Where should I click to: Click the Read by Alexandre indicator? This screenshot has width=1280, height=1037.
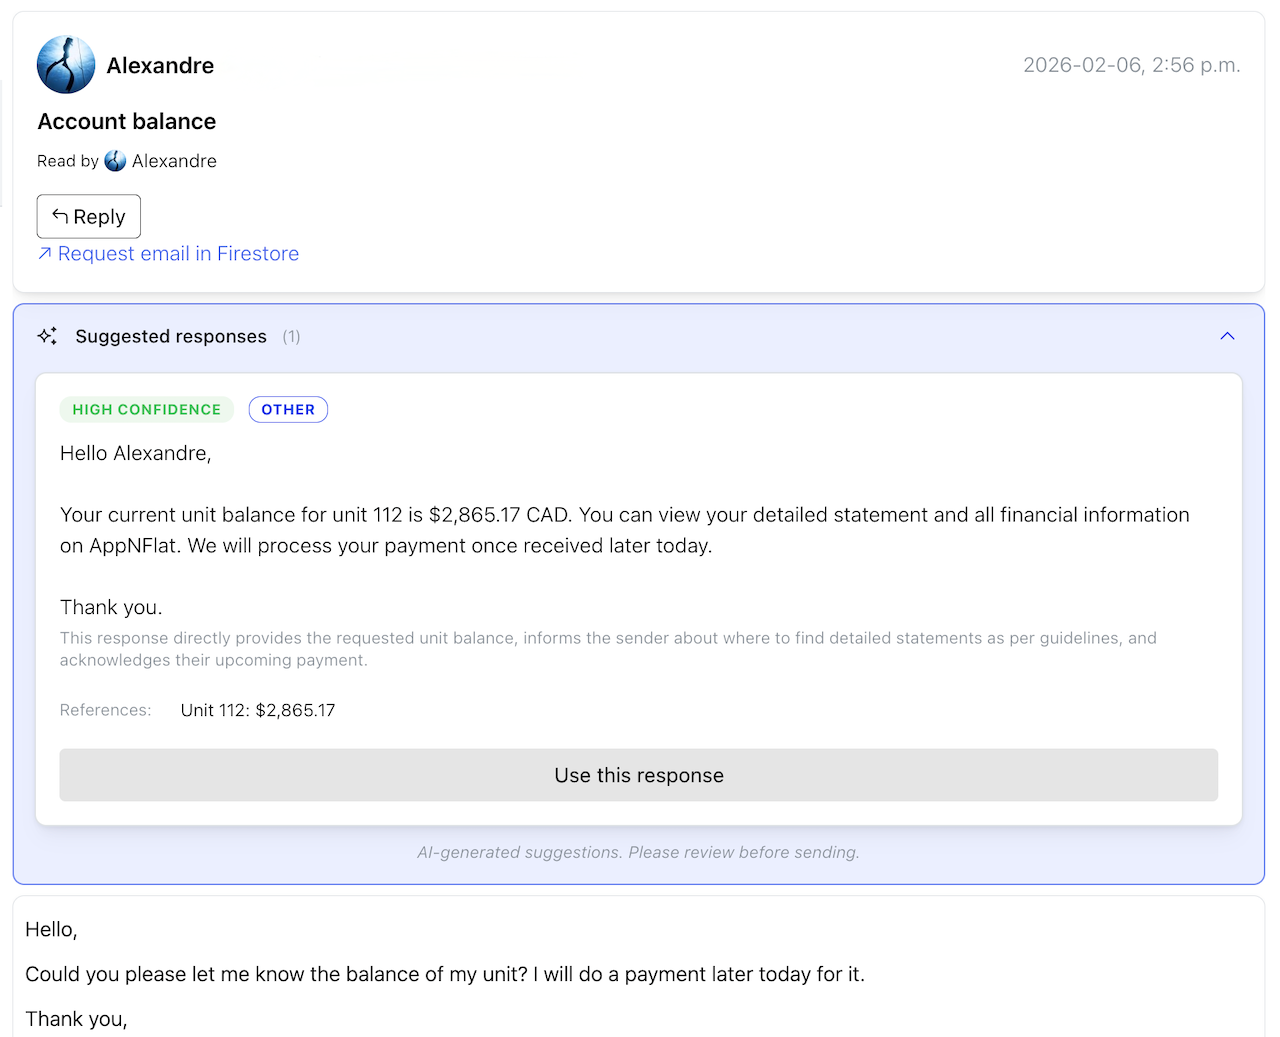(127, 160)
